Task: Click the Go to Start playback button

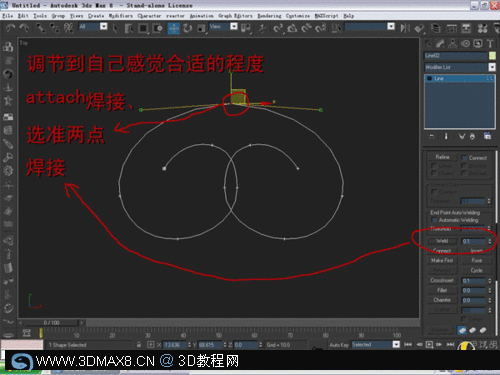Action: click(407, 344)
